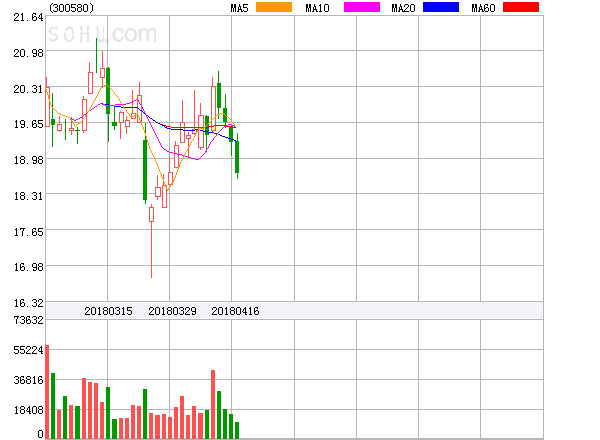Select the MA10 legend label
Image resolution: width=600 pixels, height=440 pixels.
tap(317, 8)
